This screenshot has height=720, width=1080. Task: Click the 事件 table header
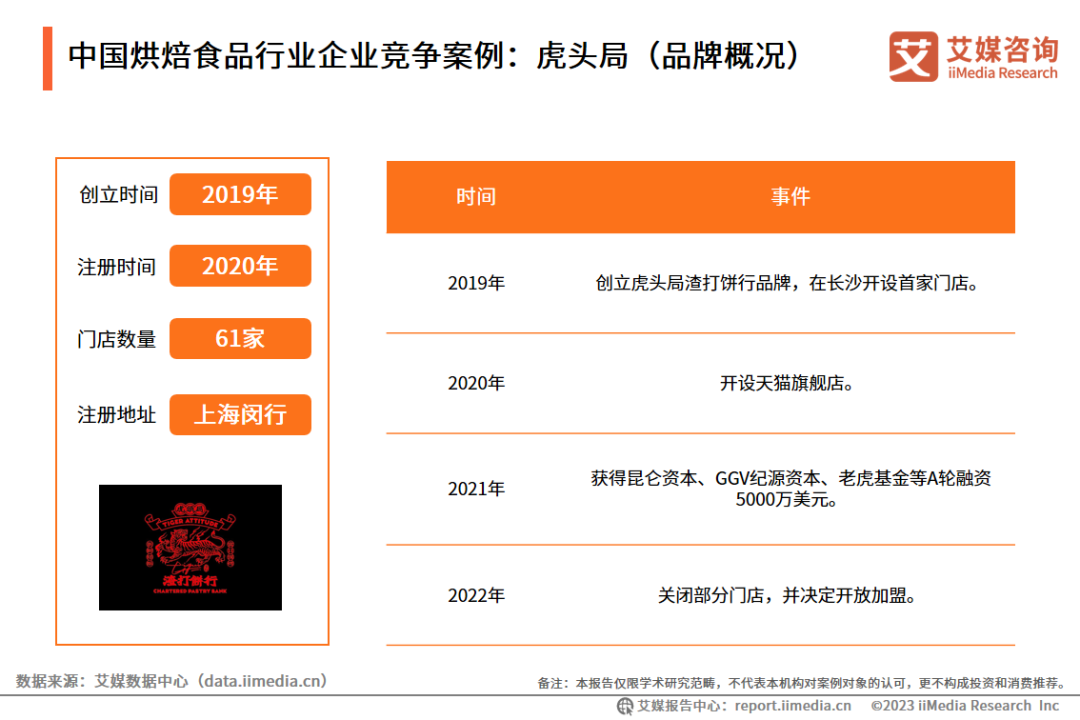coord(790,197)
